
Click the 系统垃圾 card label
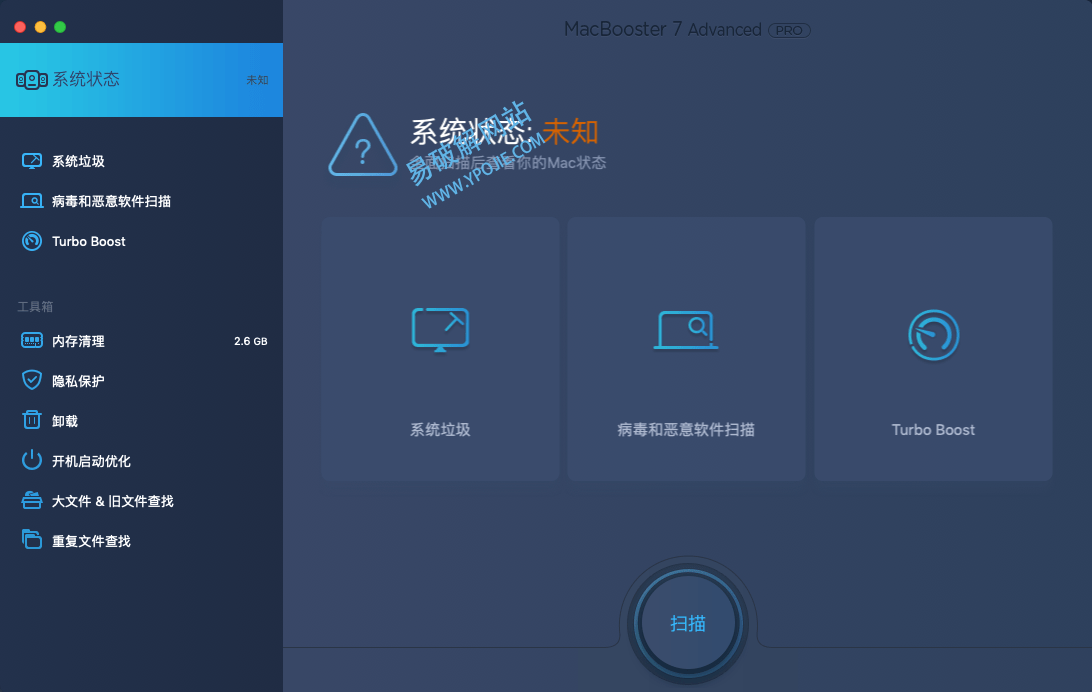tap(440, 430)
